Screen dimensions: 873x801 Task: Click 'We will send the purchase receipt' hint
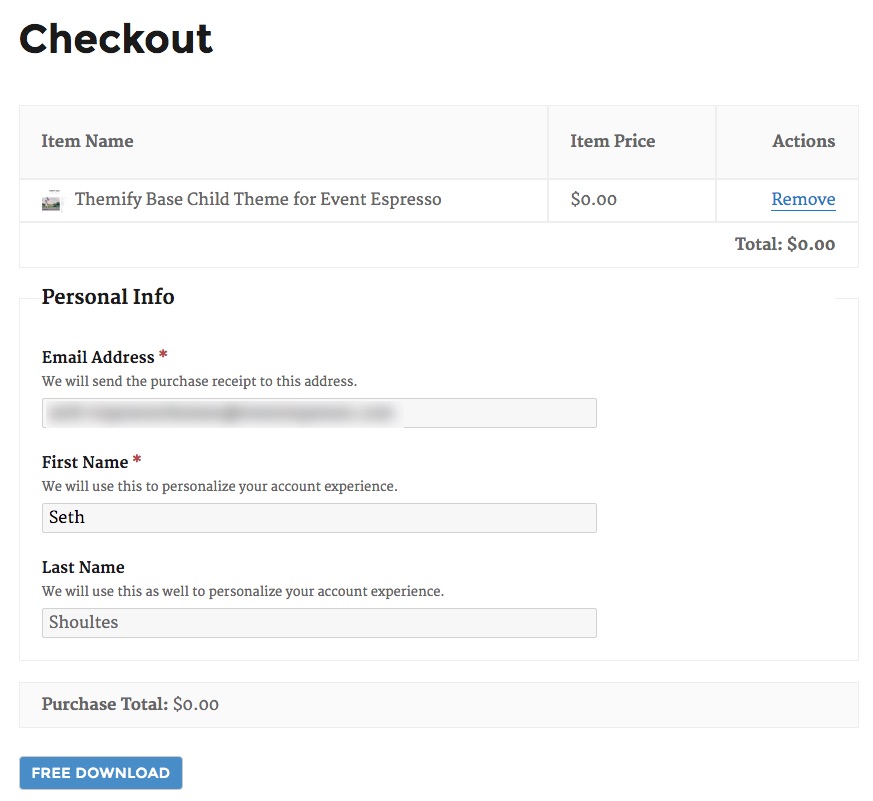[x=199, y=381]
